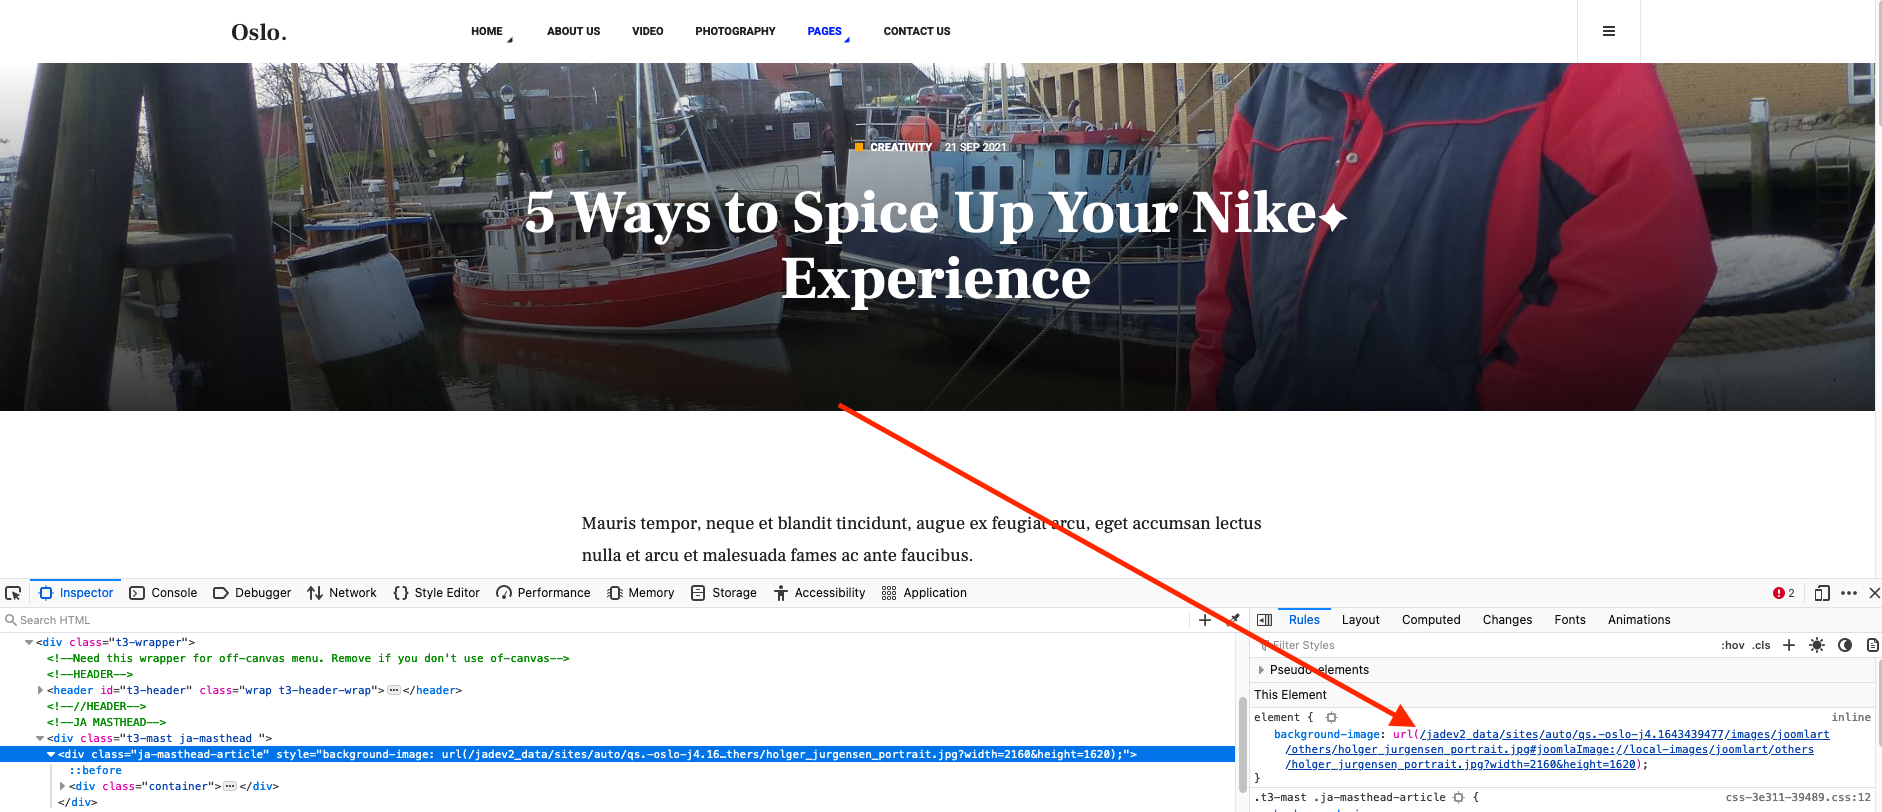Open the DevTools more options menu
The image size is (1882, 812).
tap(1849, 593)
